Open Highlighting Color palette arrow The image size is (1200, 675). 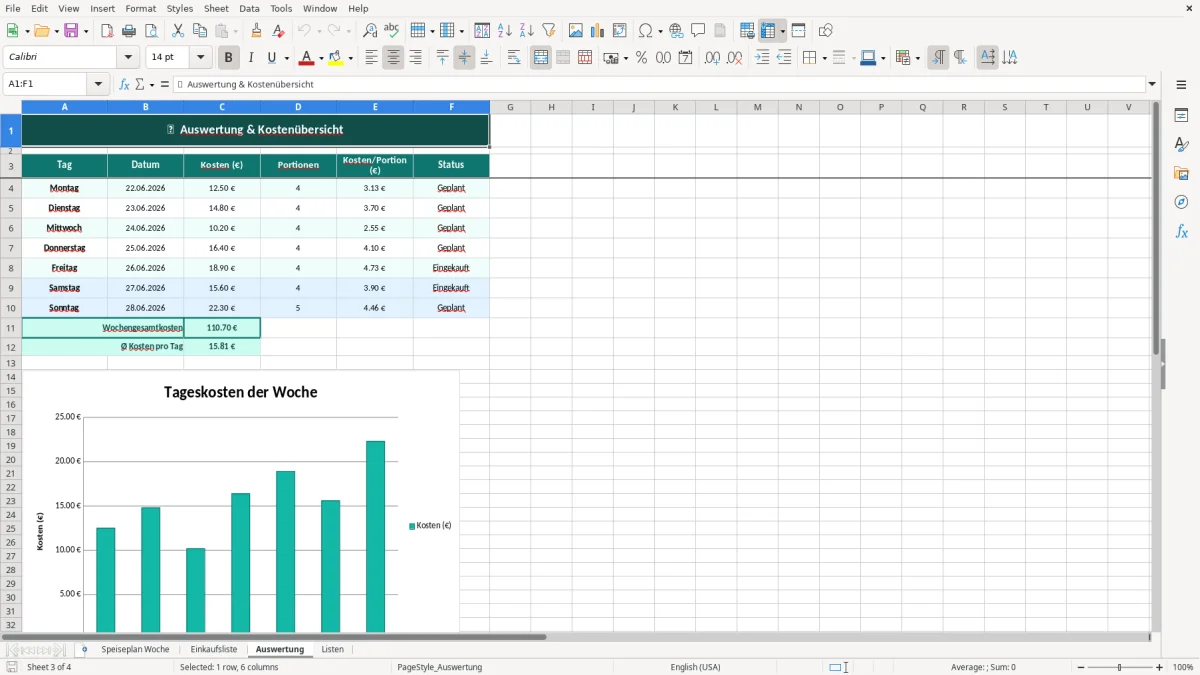tap(350, 58)
